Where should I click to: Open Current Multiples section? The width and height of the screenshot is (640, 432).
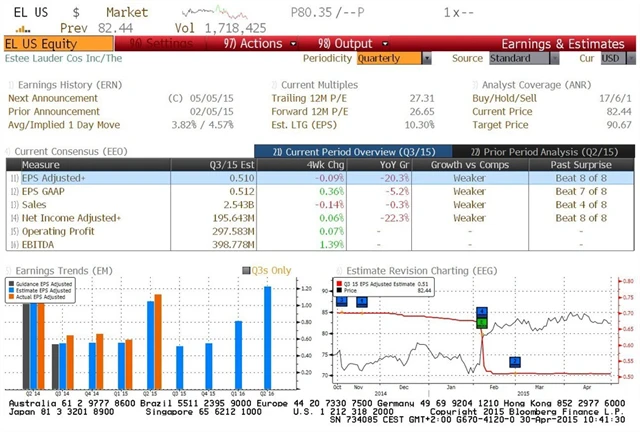coord(318,86)
